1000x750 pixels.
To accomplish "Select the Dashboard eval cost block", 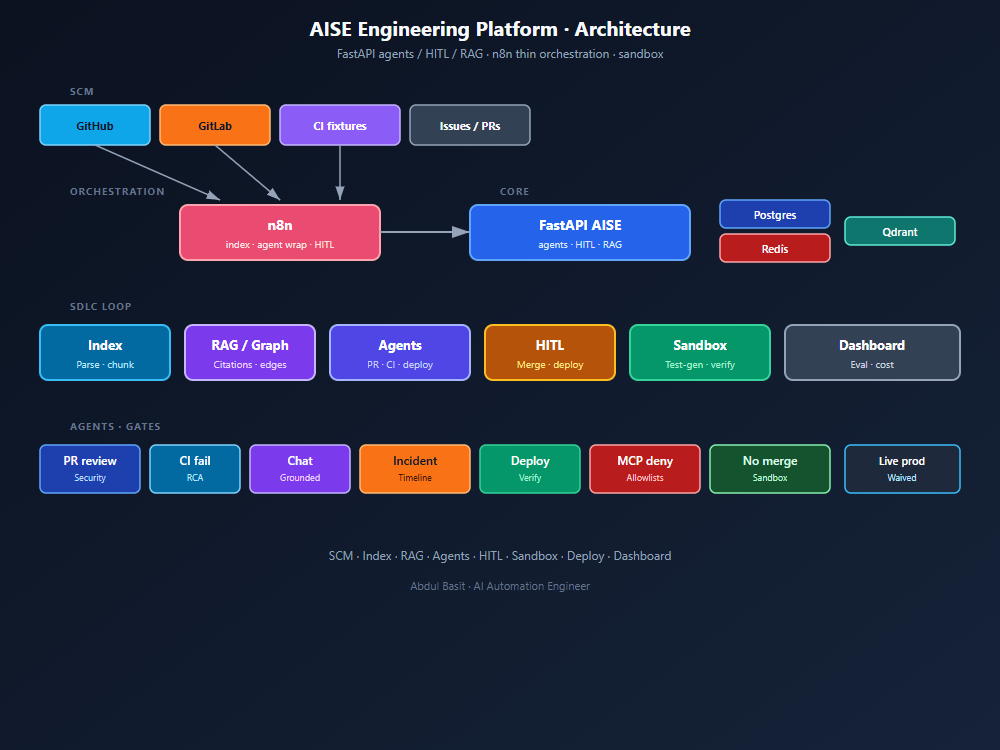I will 872,353.
